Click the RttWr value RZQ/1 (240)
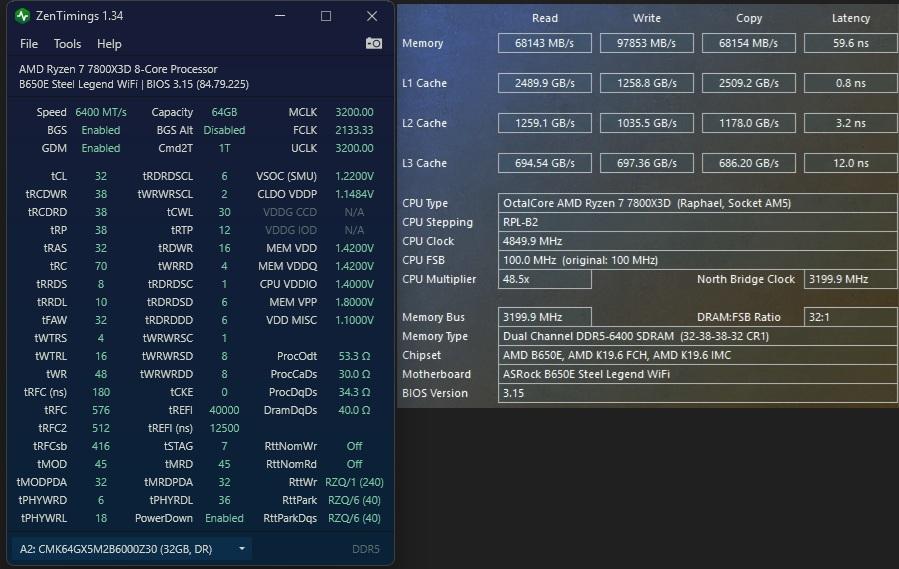 click(x=354, y=482)
